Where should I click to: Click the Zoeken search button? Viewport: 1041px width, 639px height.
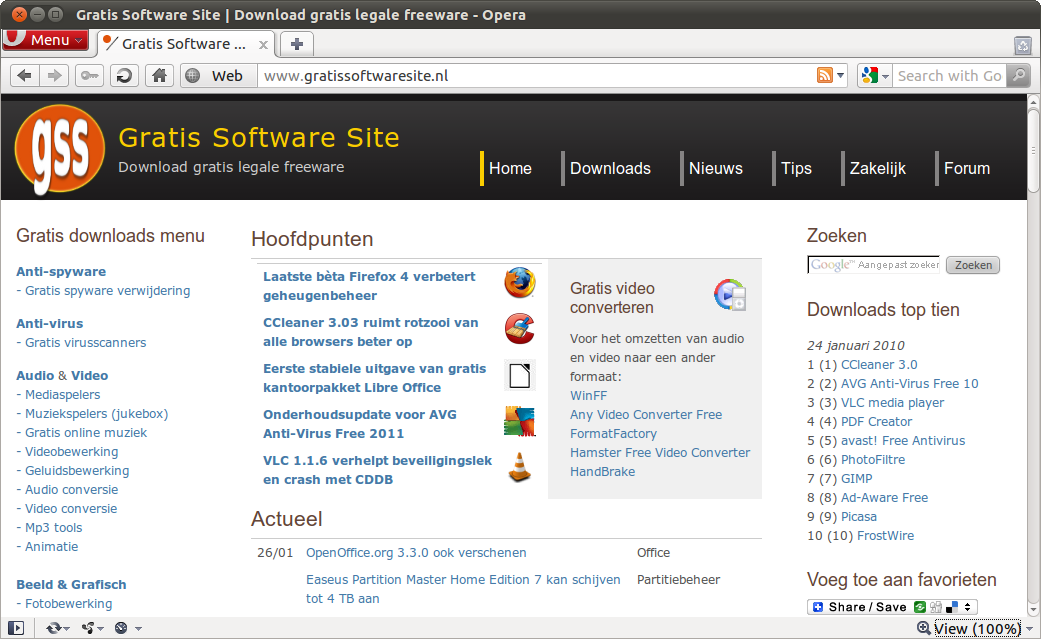coord(973,265)
